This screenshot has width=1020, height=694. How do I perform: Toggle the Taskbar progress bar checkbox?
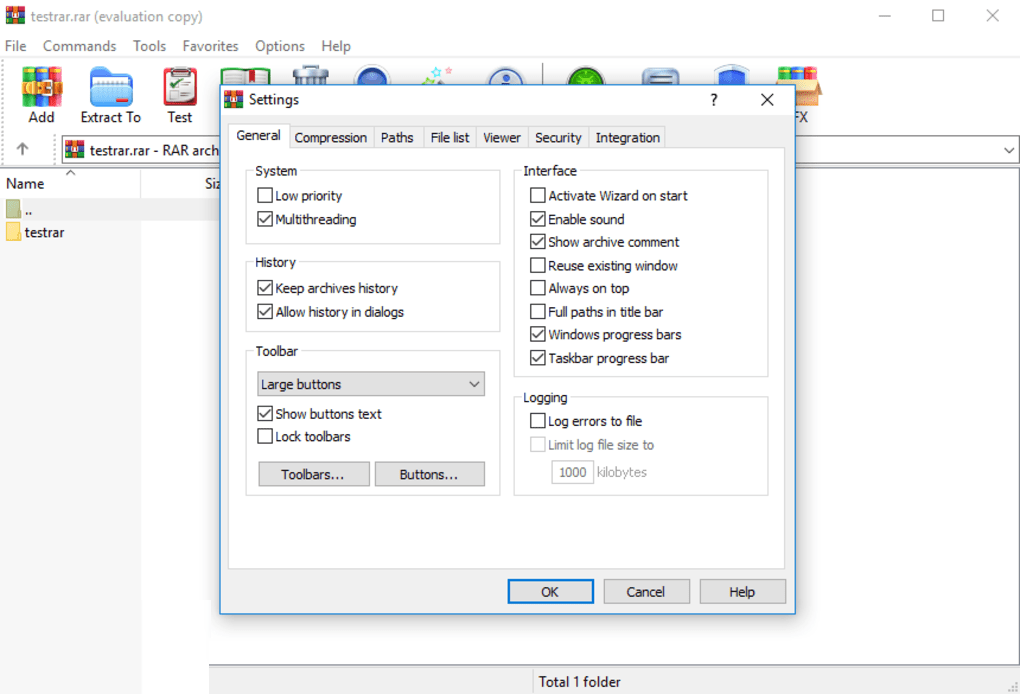point(537,358)
